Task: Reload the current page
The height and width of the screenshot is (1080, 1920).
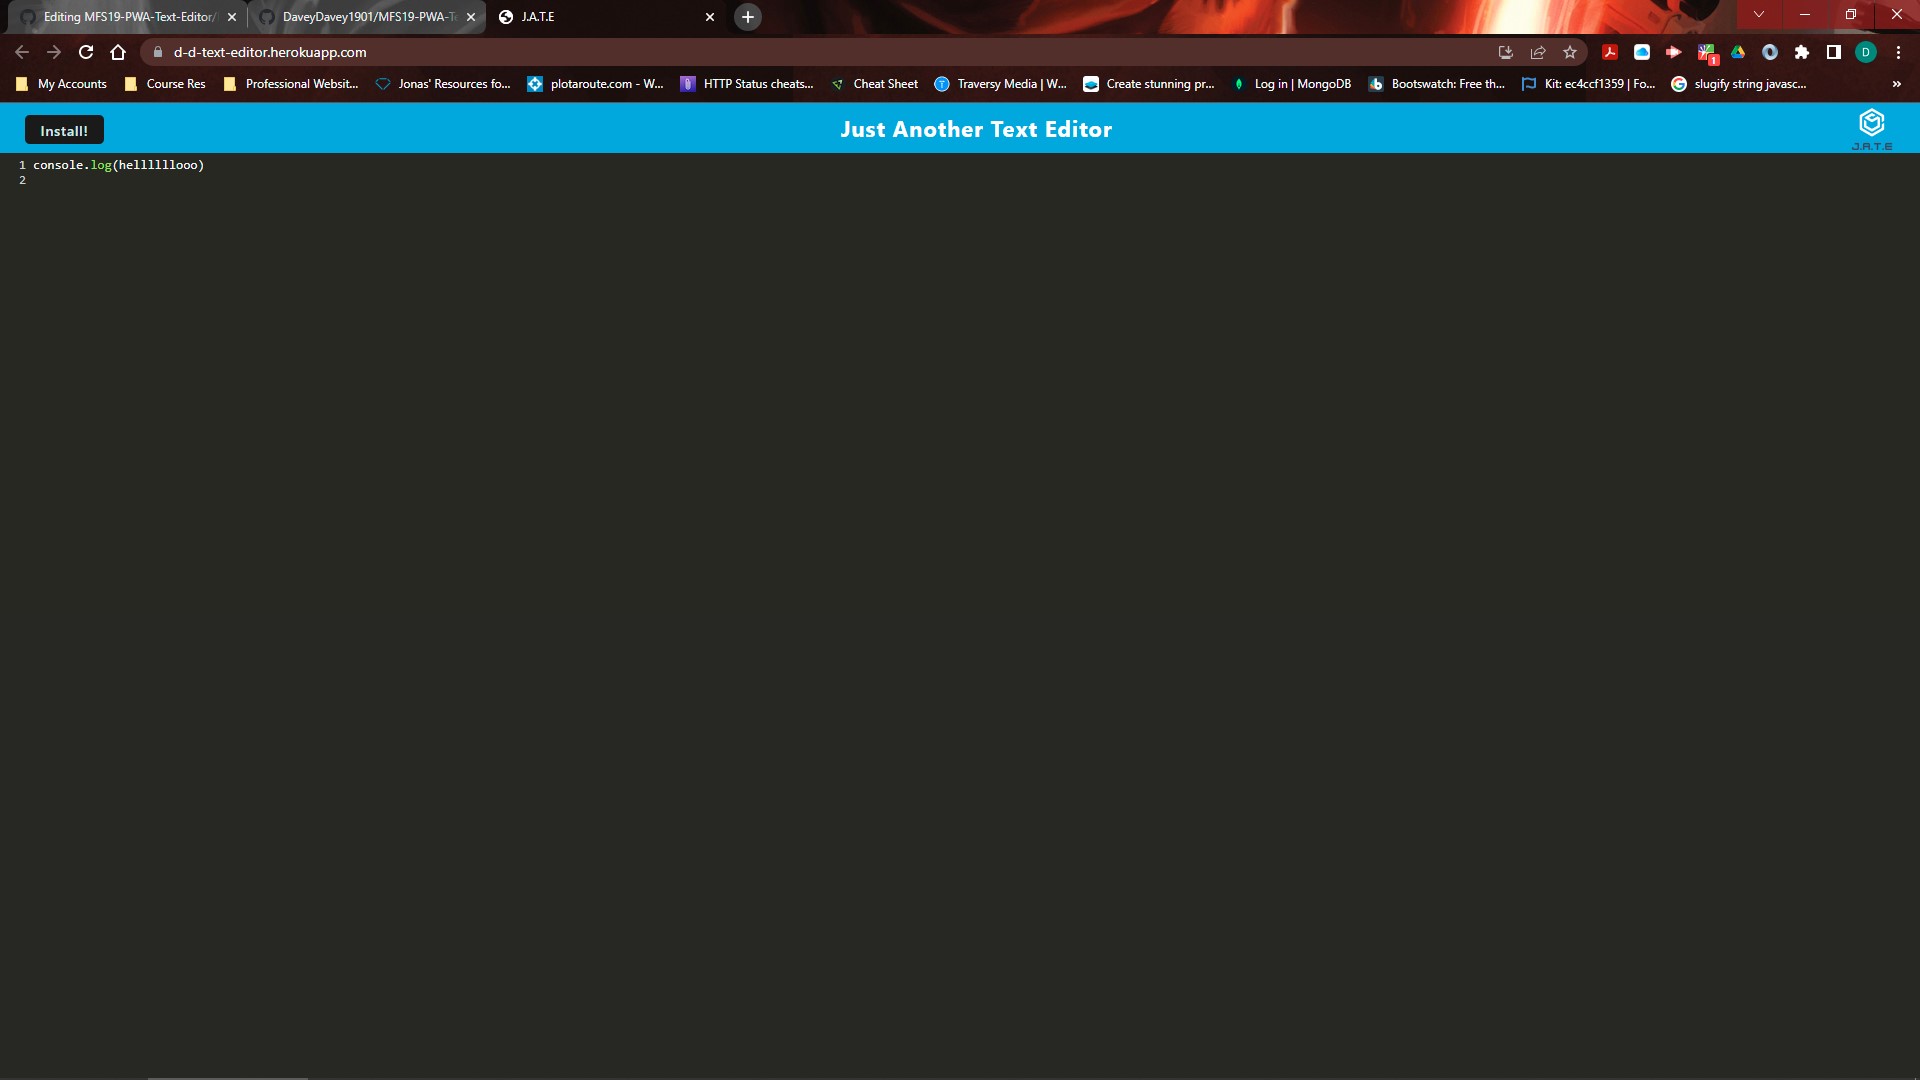Action: (x=85, y=52)
